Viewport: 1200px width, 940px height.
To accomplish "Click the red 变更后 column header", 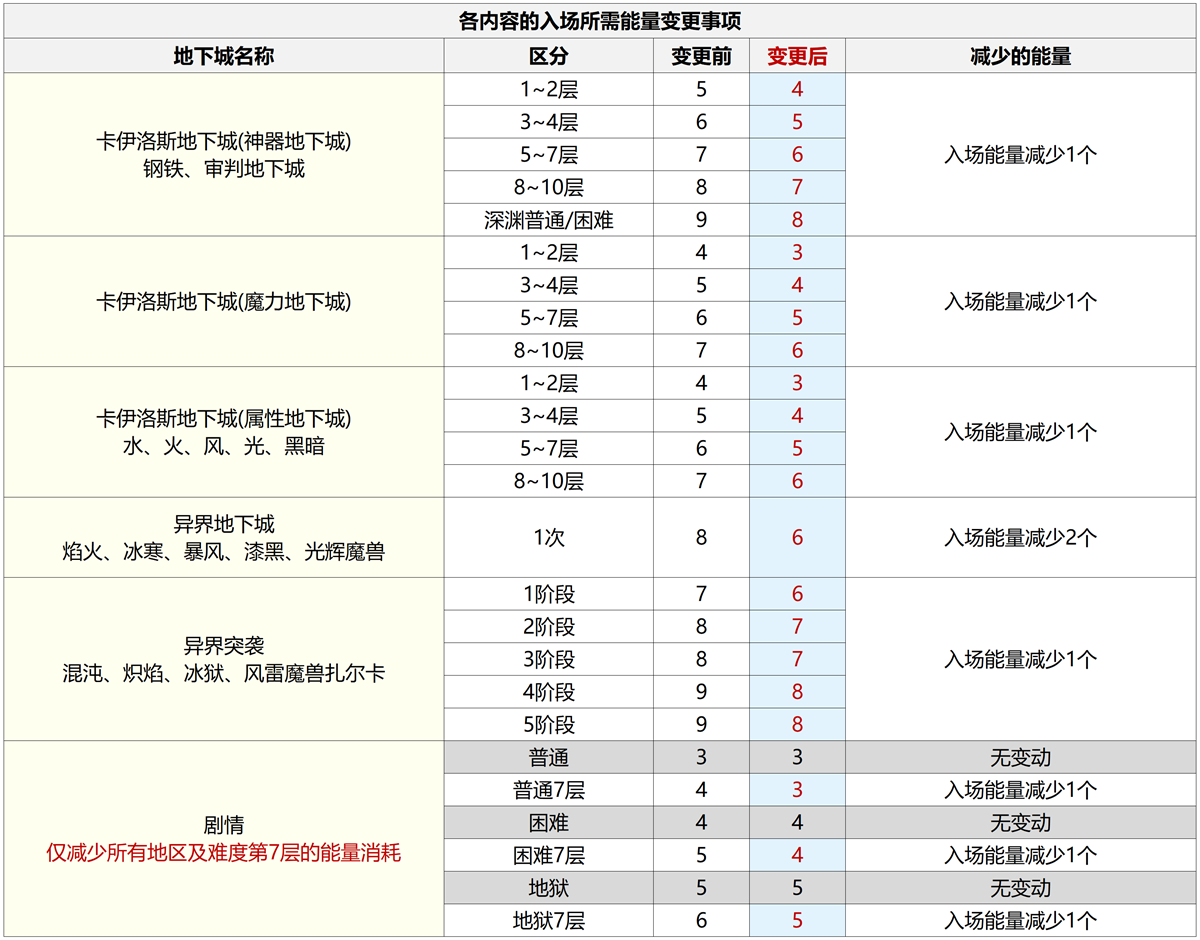I will (x=797, y=56).
